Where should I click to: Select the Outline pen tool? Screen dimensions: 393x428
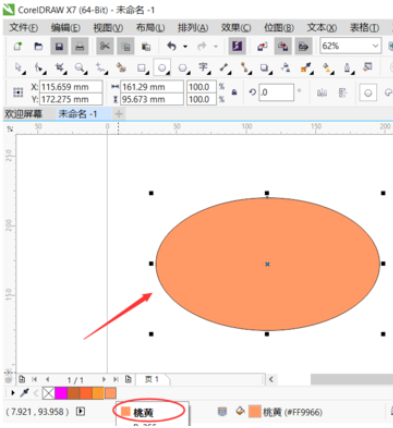coord(347,68)
